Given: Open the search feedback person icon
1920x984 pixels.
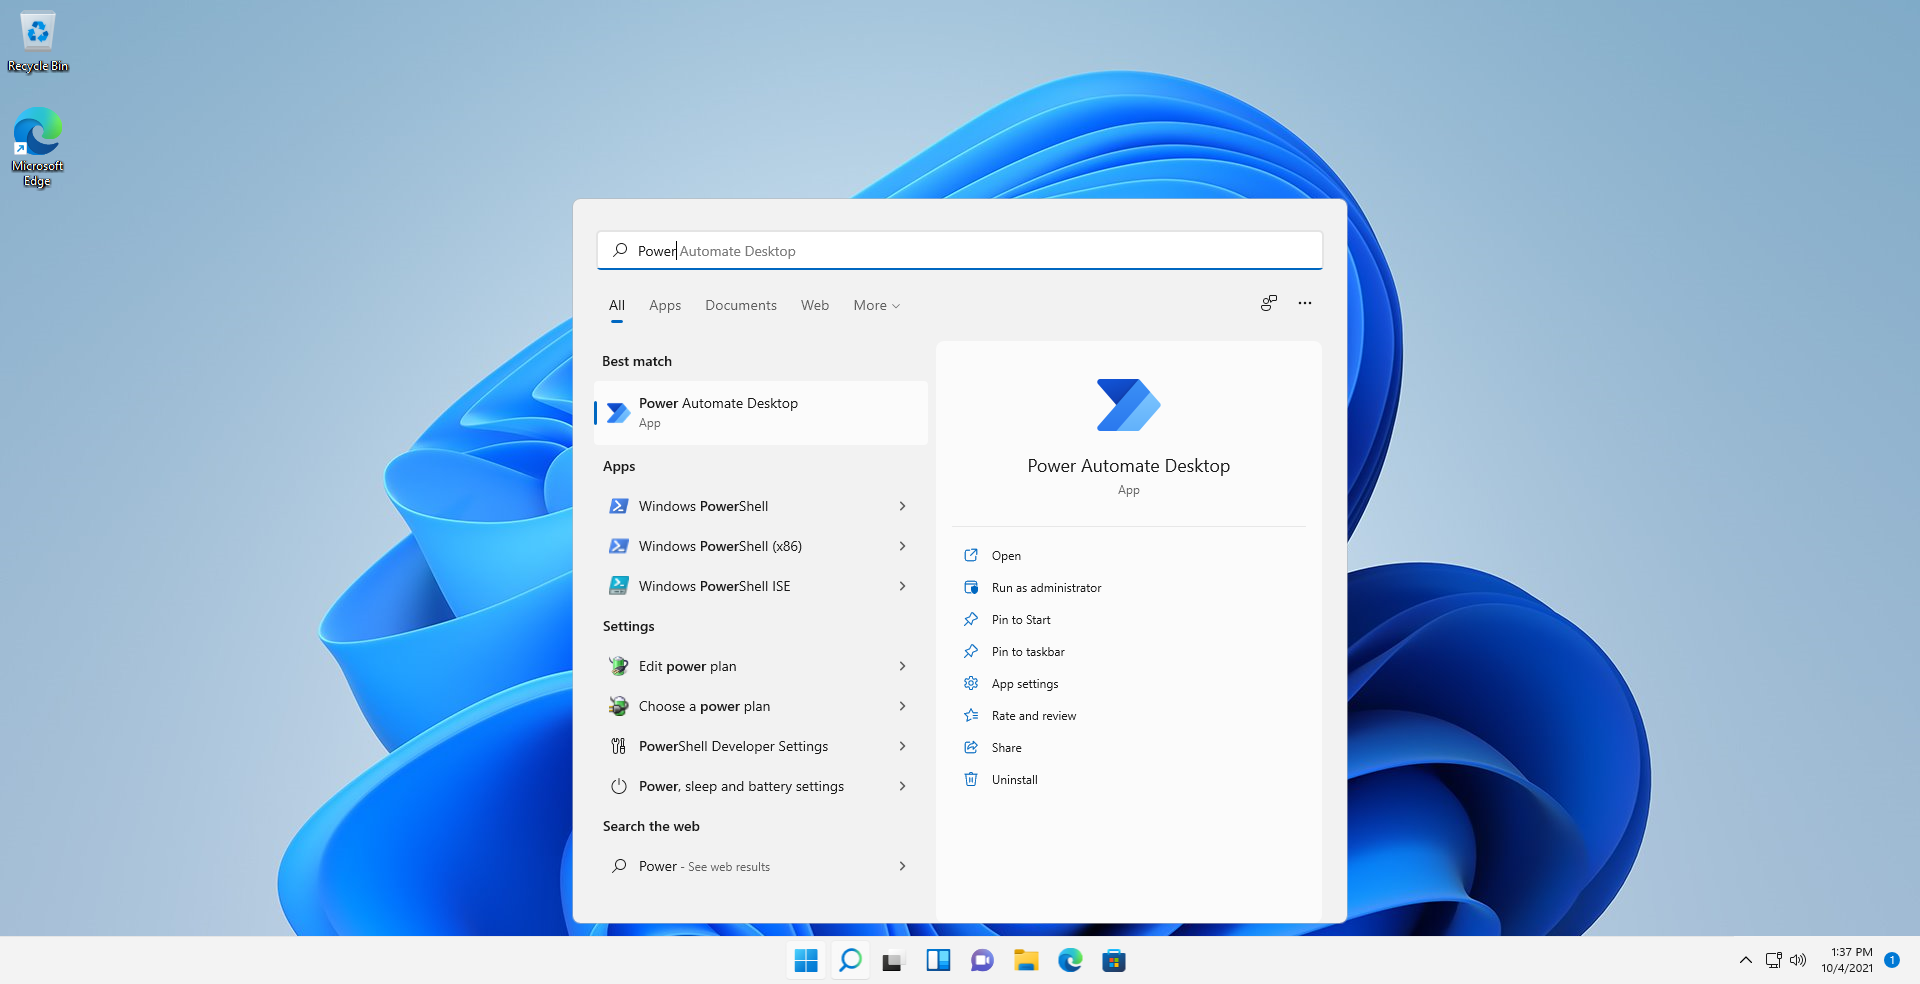Looking at the screenshot, I should [x=1268, y=303].
